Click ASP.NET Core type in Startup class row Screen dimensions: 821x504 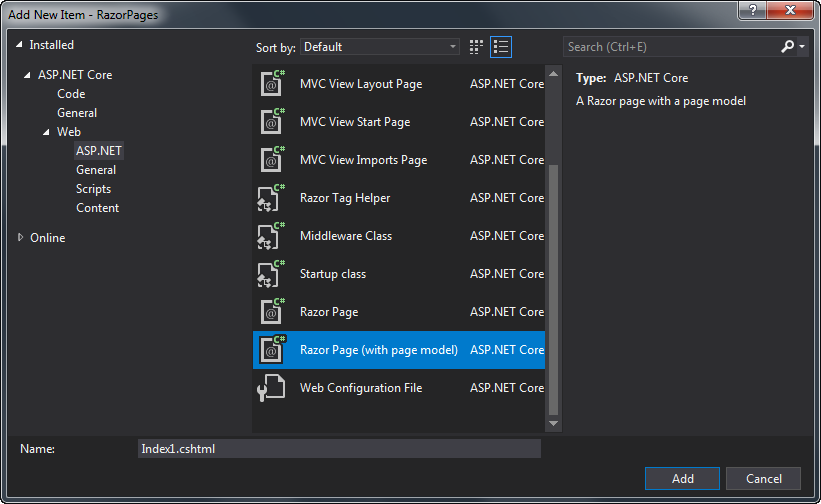coord(507,274)
